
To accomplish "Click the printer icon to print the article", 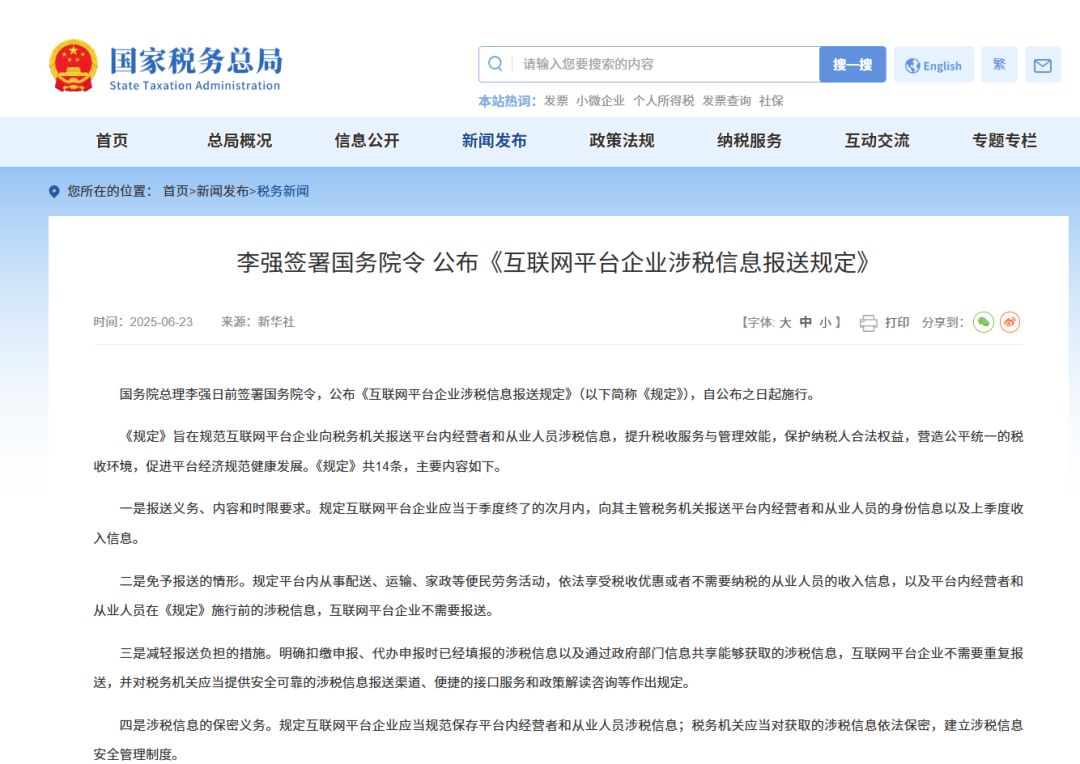I will pos(866,322).
